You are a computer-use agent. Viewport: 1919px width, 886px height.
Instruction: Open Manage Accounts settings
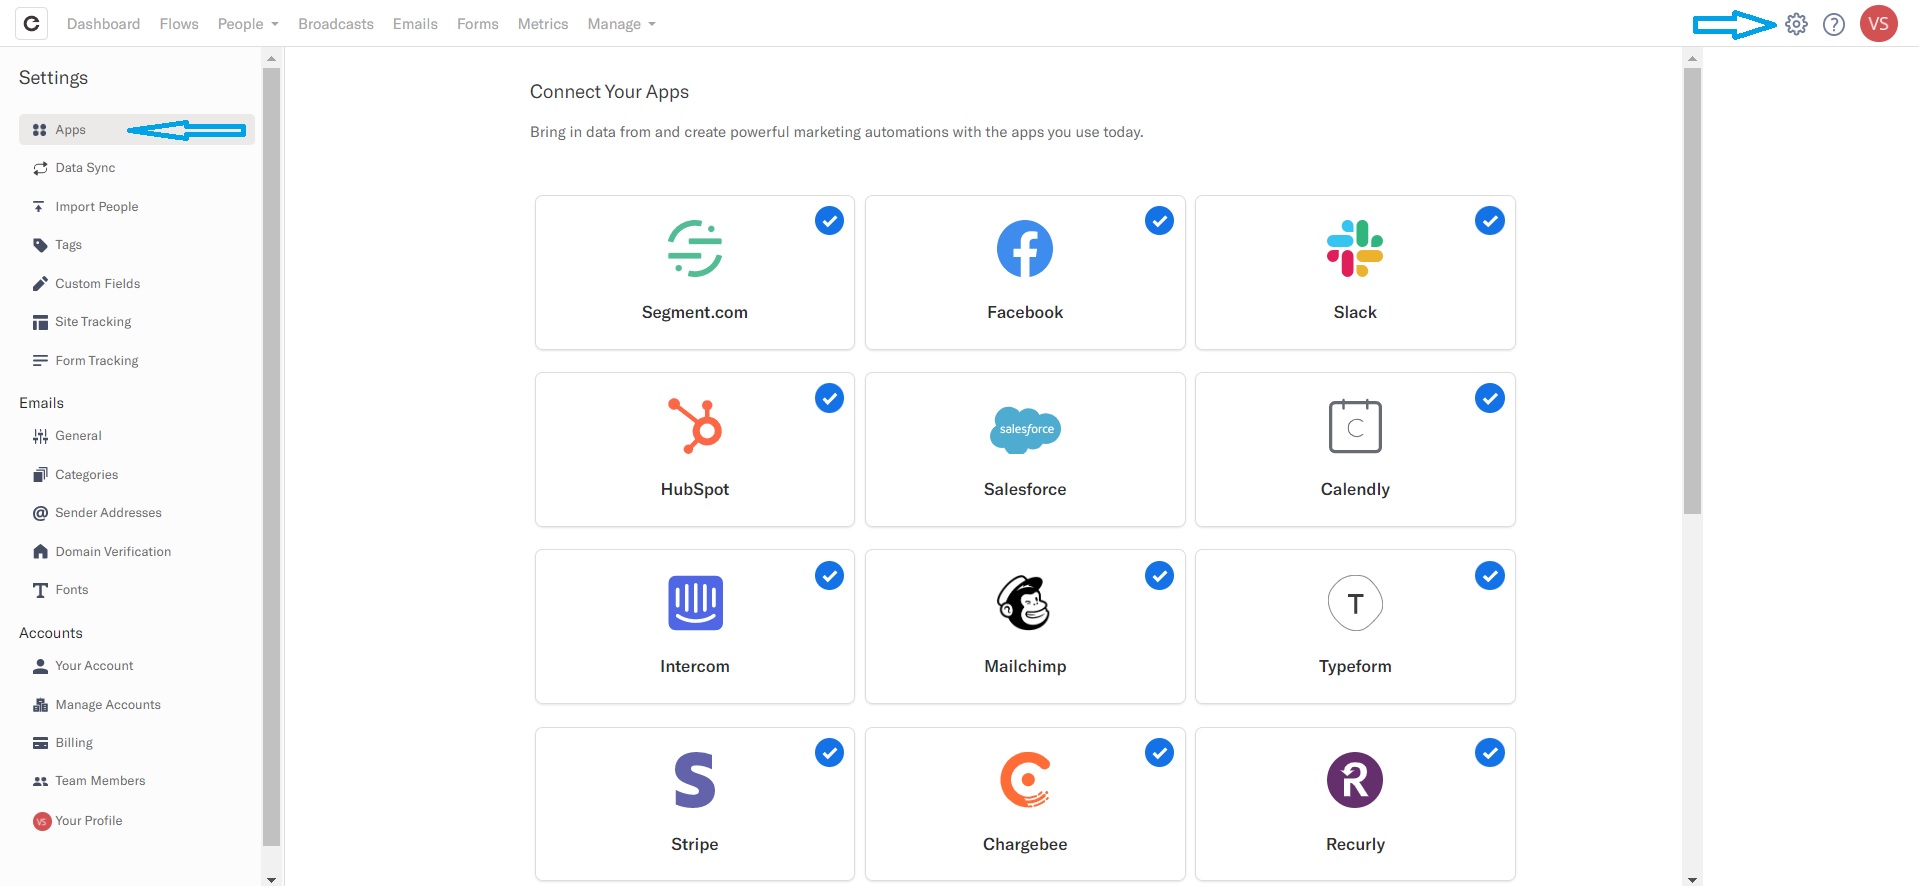point(108,705)
